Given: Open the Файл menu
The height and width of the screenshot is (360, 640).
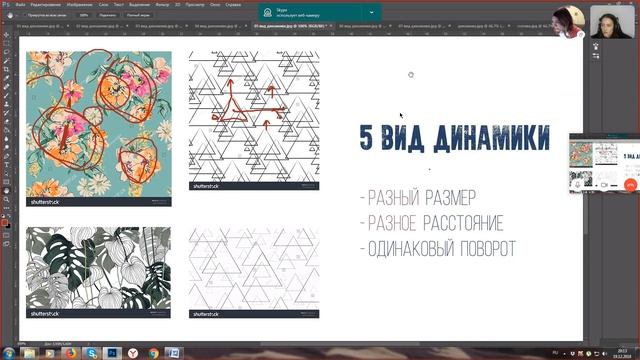Looking at the screenshot, I should point(20,5).
